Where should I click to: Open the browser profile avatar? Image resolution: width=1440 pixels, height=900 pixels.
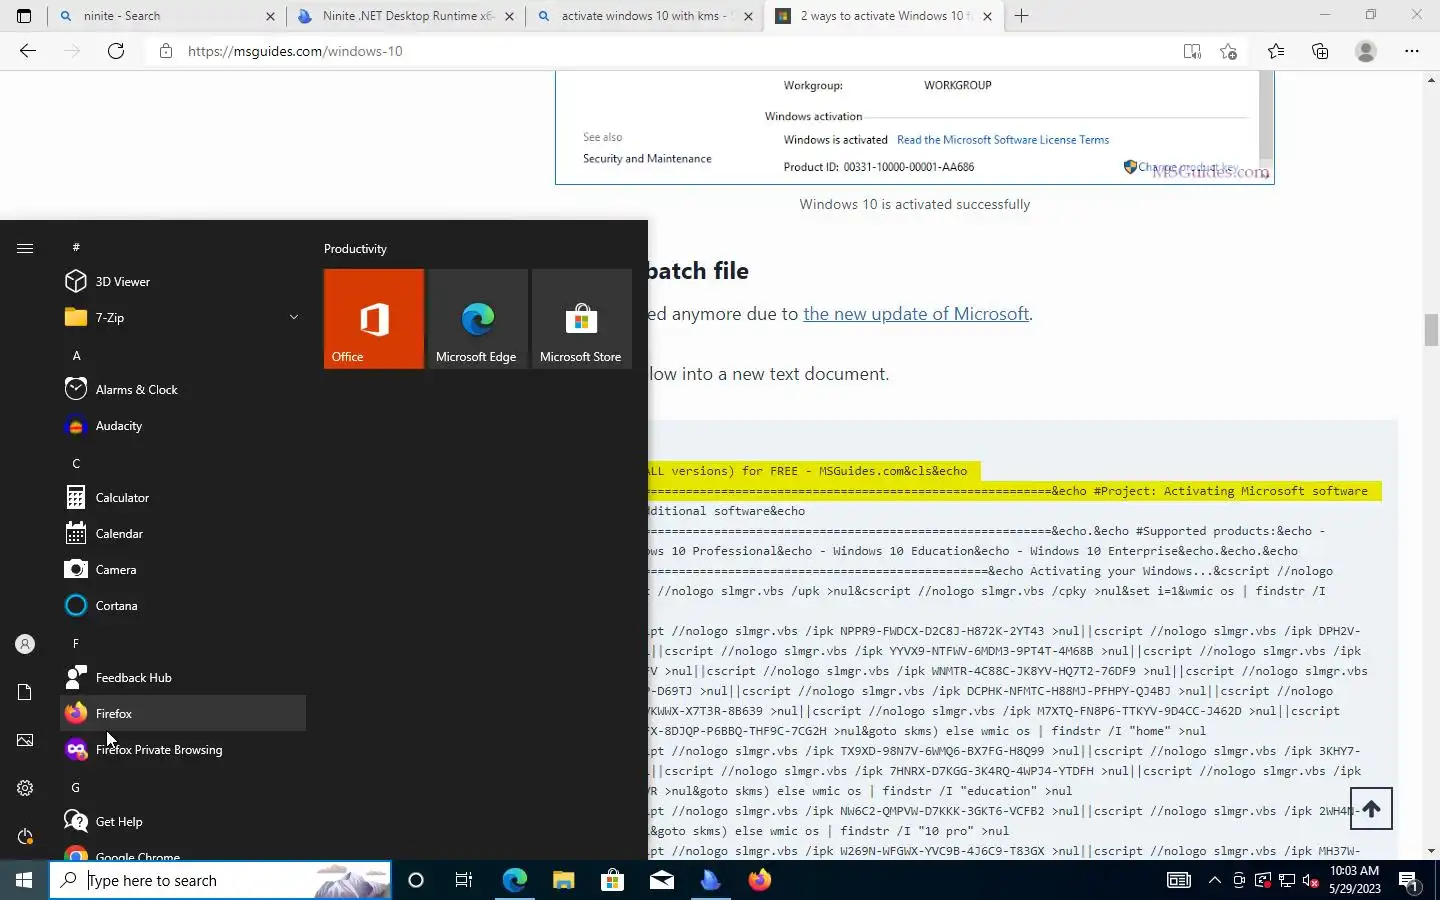click(x=1366, y=51)
